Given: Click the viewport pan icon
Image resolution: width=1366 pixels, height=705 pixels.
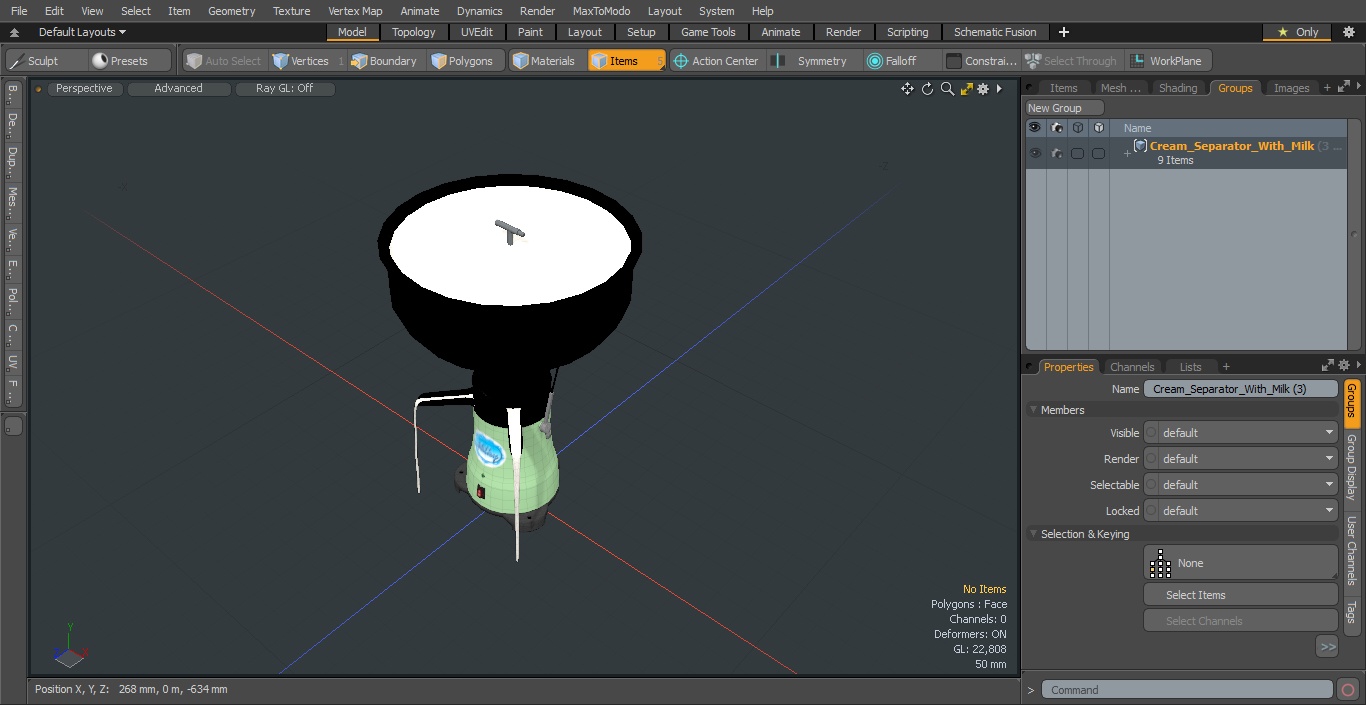Looking at the screenshot, I should [907, 89].
